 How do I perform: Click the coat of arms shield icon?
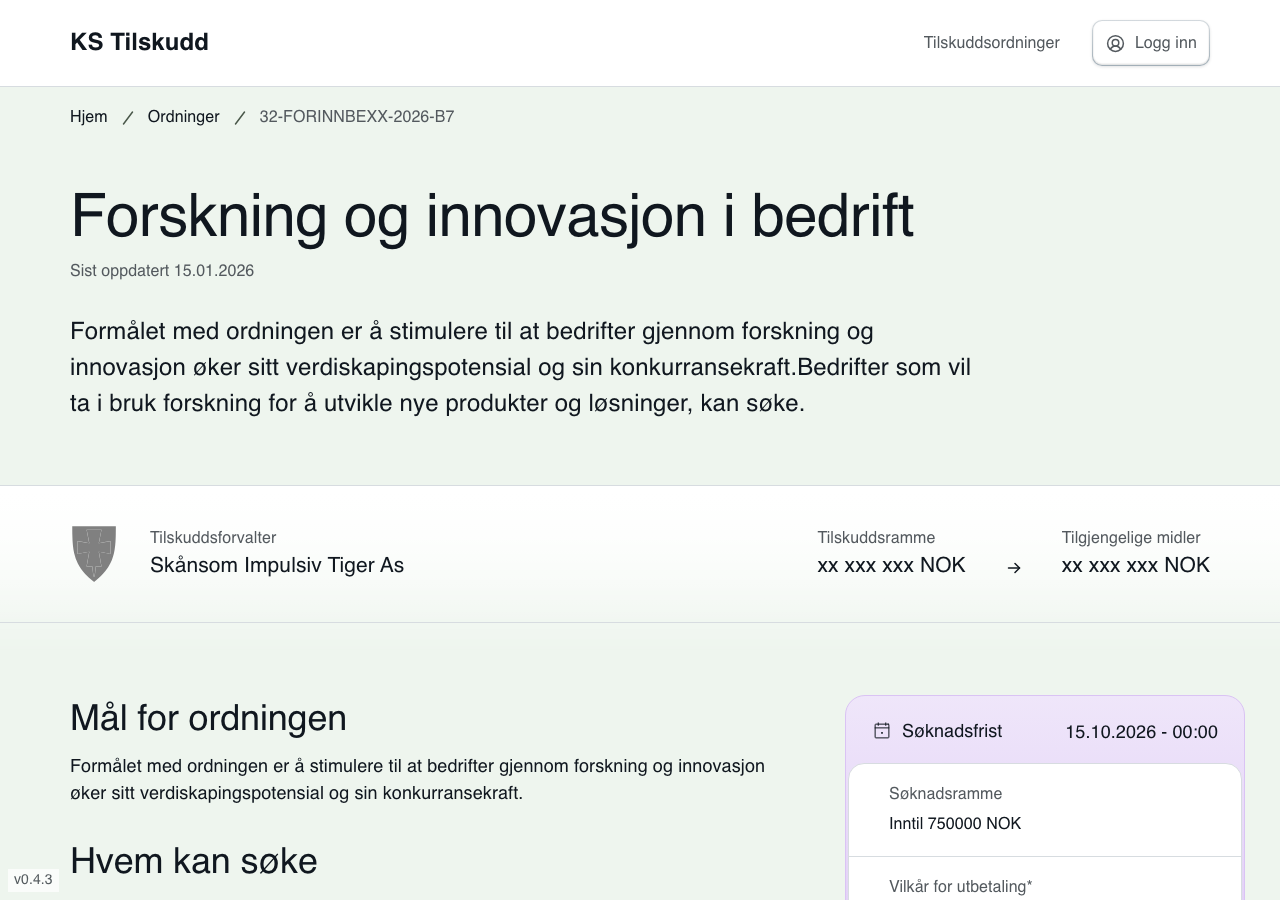coord(94,553)
